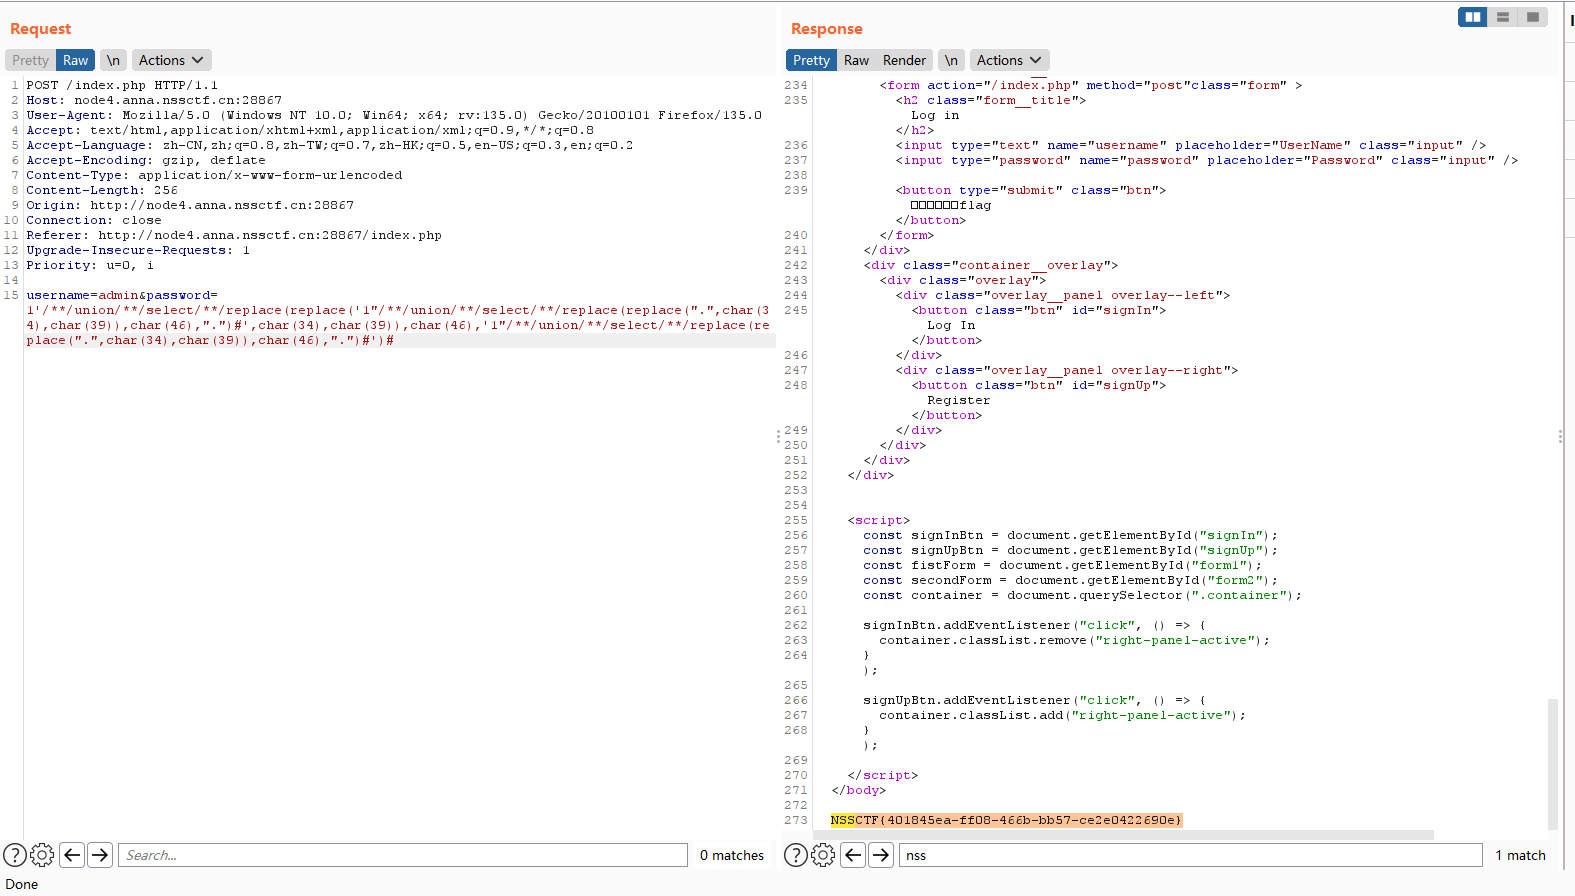This screenshot has height=896, width=1575.
Task: Click the const container querySelector line
Action: click(1082, 595)
